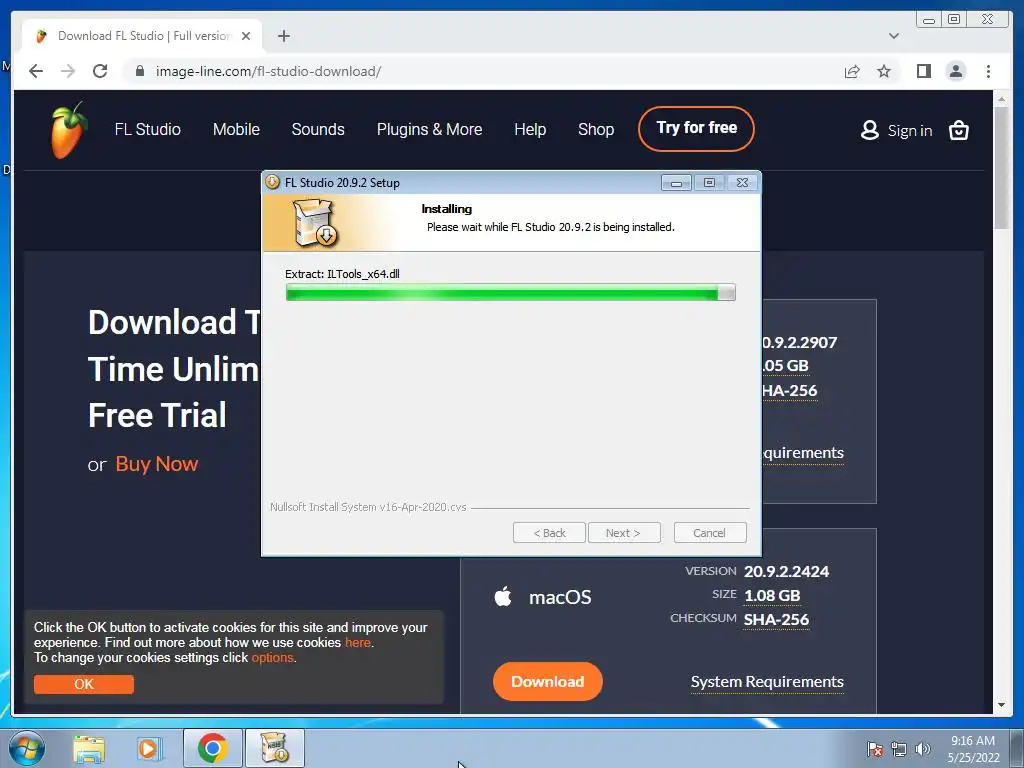
Task: Click the taskbar clock 9:16 AM
Action: click(x=973, y=741)
